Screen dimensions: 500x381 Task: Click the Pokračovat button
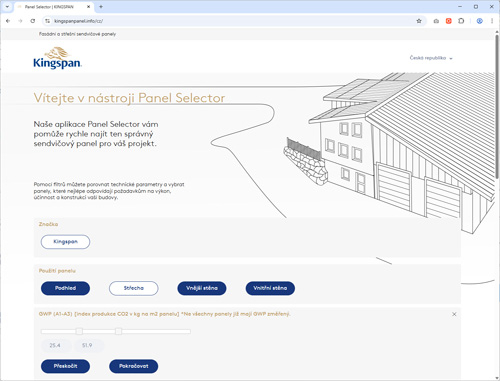coord(134,366)
